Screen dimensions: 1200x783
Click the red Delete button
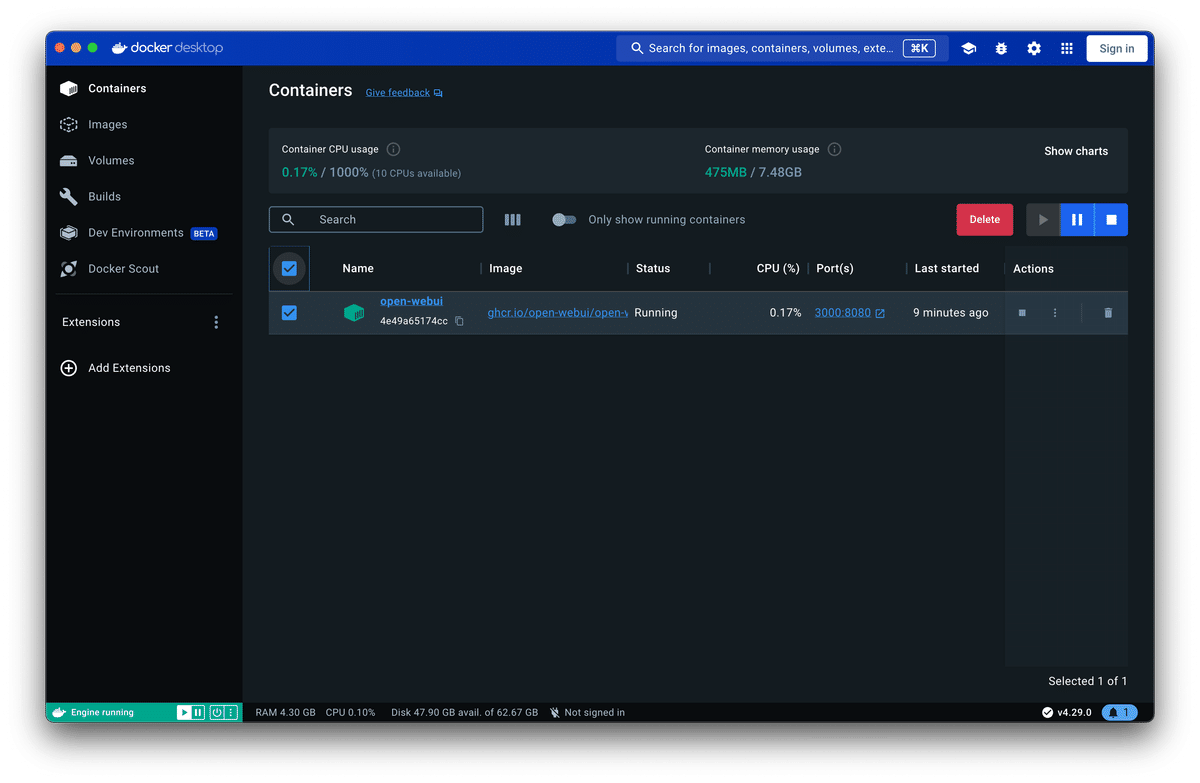(984, 220)
